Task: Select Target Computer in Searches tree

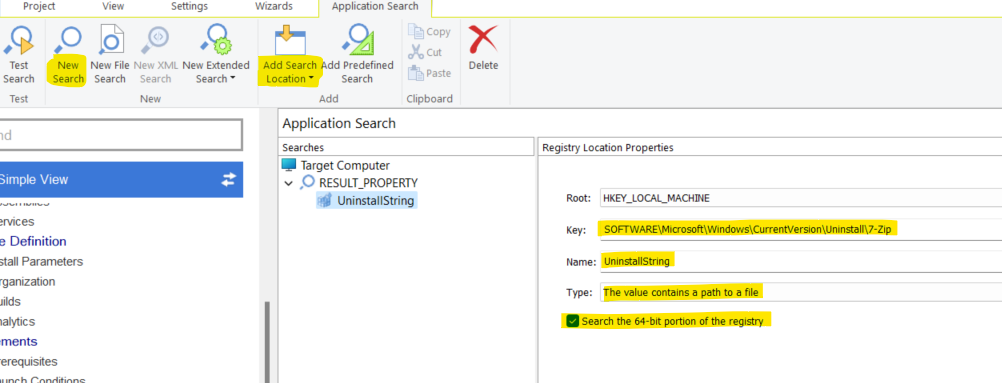Action: click(x=345, y=165)
